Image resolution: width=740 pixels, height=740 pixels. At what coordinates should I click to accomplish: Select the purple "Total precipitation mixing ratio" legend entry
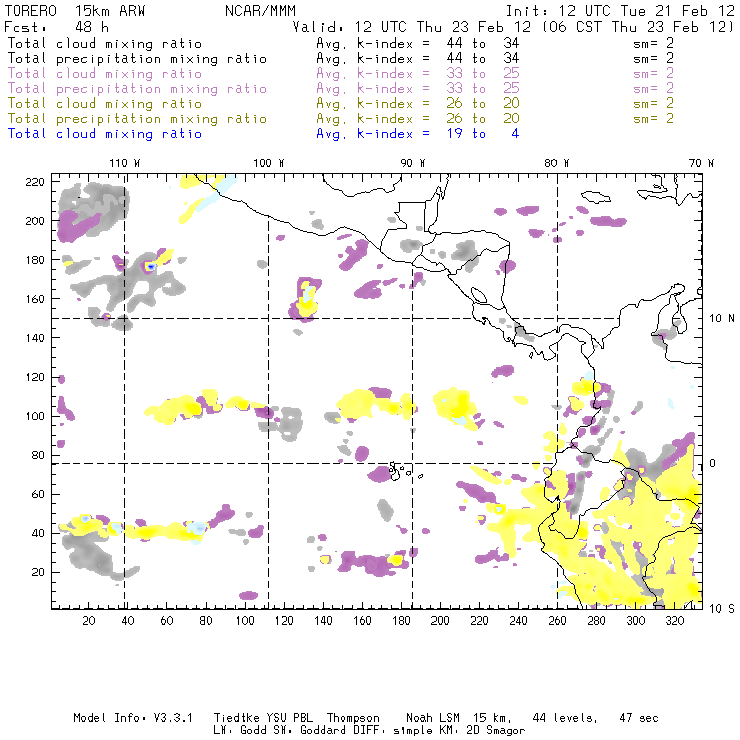pos(137,89)
